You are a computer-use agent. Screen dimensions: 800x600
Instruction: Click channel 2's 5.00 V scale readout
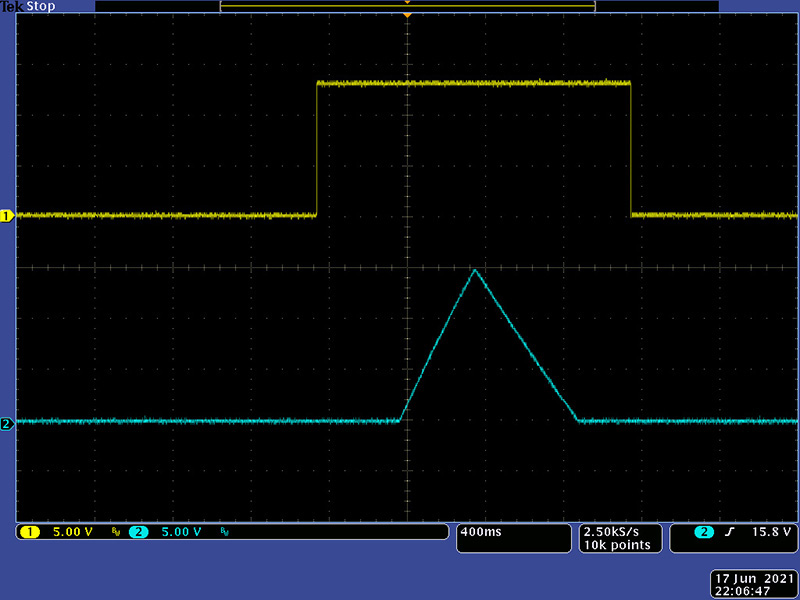(182, 532)
